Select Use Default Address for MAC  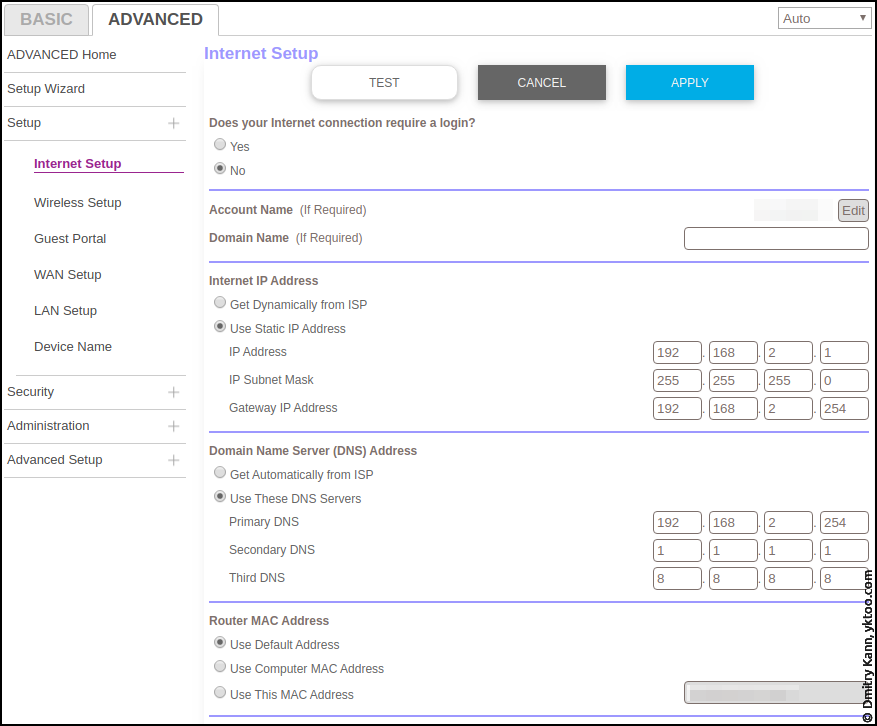tap(220, 643)
